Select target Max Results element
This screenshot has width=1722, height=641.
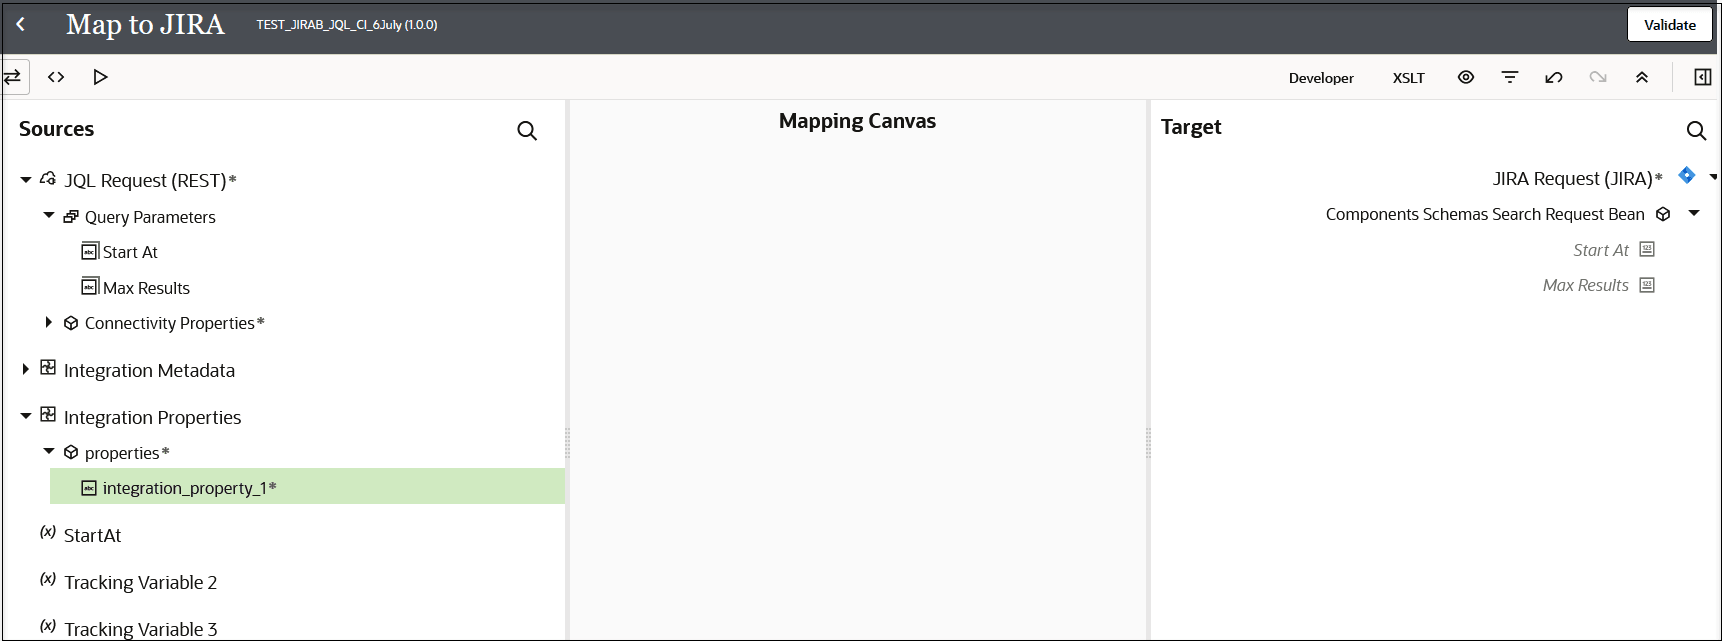pyautogui.click(x=1585, y=285)
